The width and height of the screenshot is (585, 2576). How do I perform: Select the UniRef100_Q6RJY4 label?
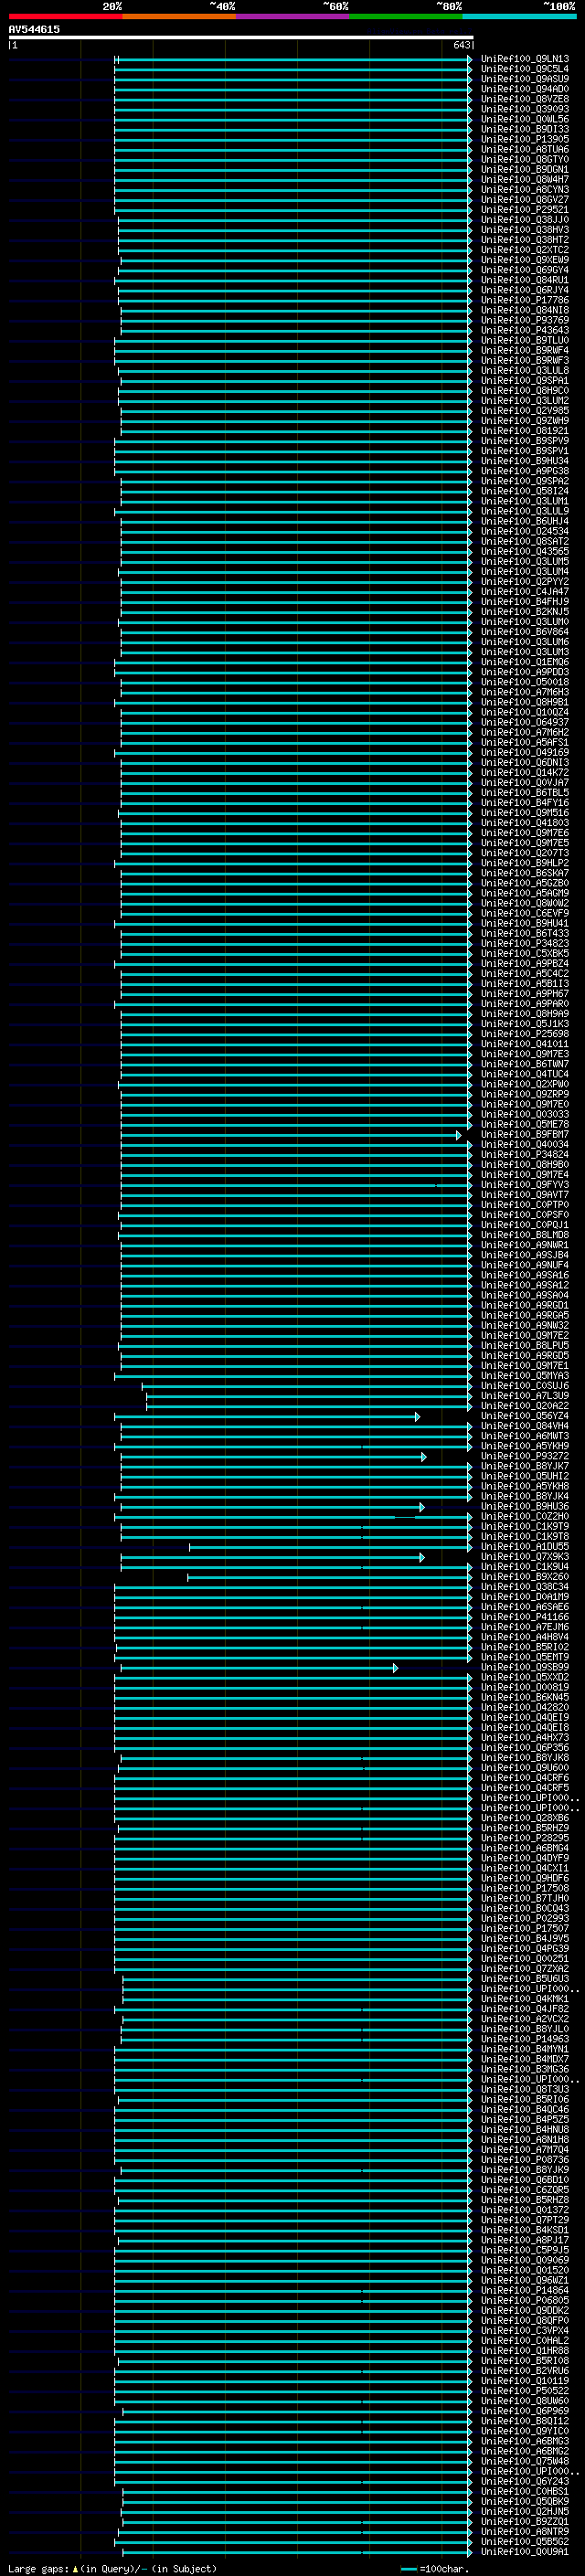pos(525,291)
